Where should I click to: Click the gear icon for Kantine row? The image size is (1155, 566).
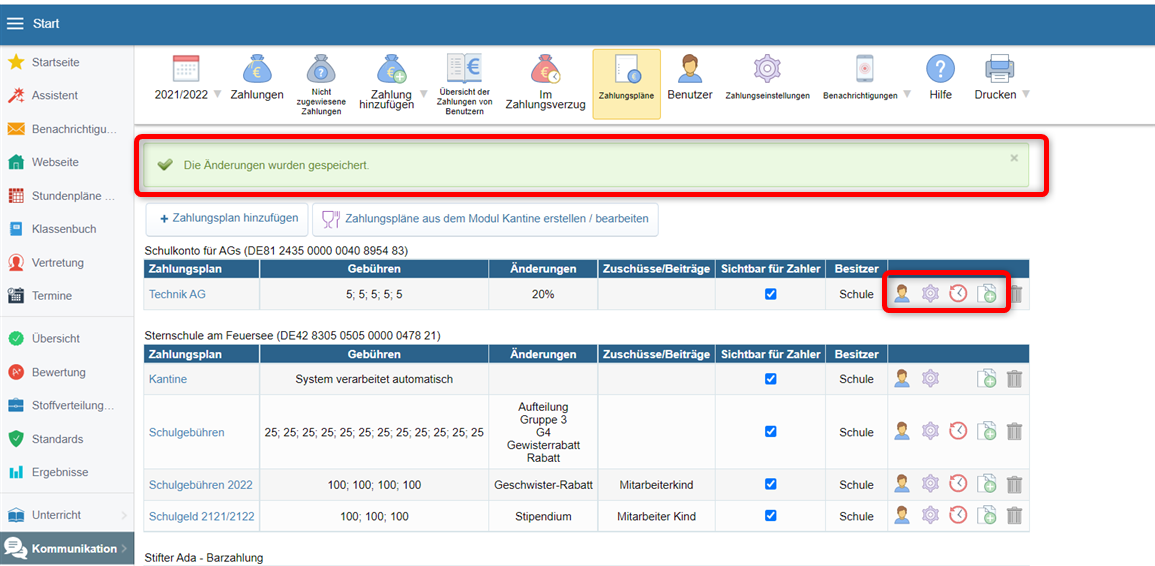tap(930, 379)
